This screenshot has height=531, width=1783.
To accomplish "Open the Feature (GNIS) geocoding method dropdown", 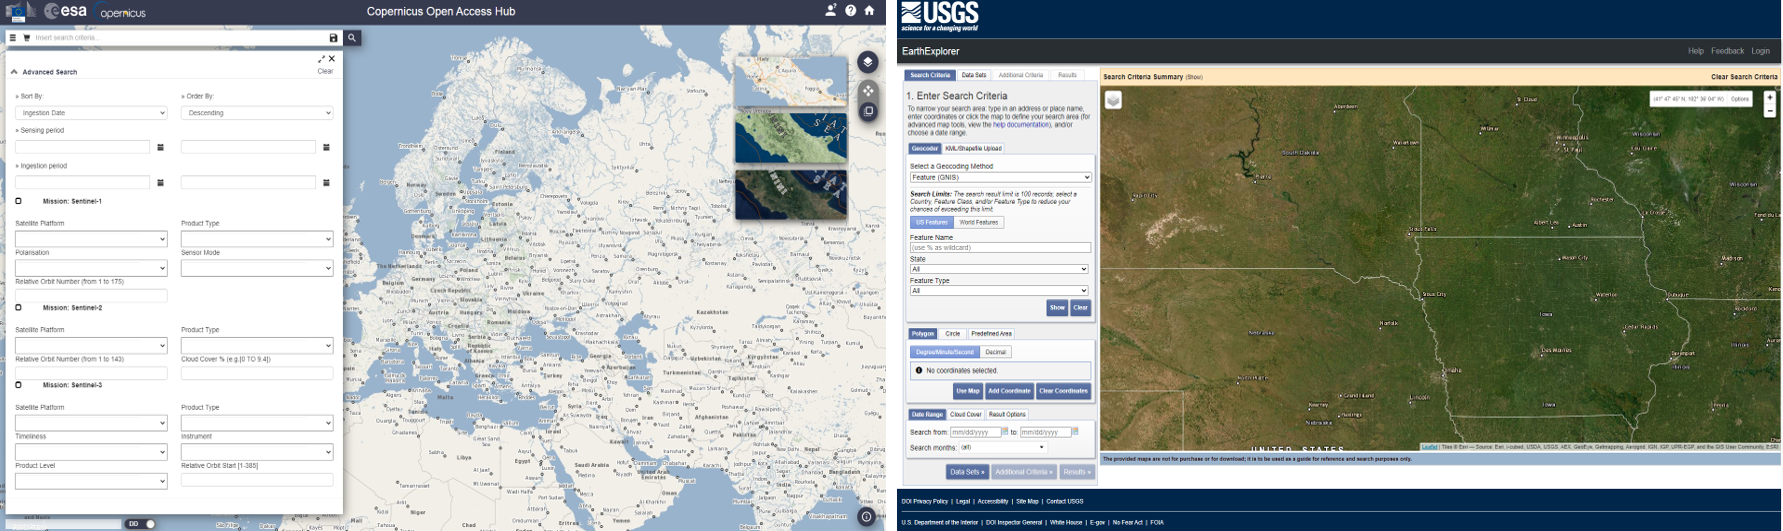I will click(1000, 177).
